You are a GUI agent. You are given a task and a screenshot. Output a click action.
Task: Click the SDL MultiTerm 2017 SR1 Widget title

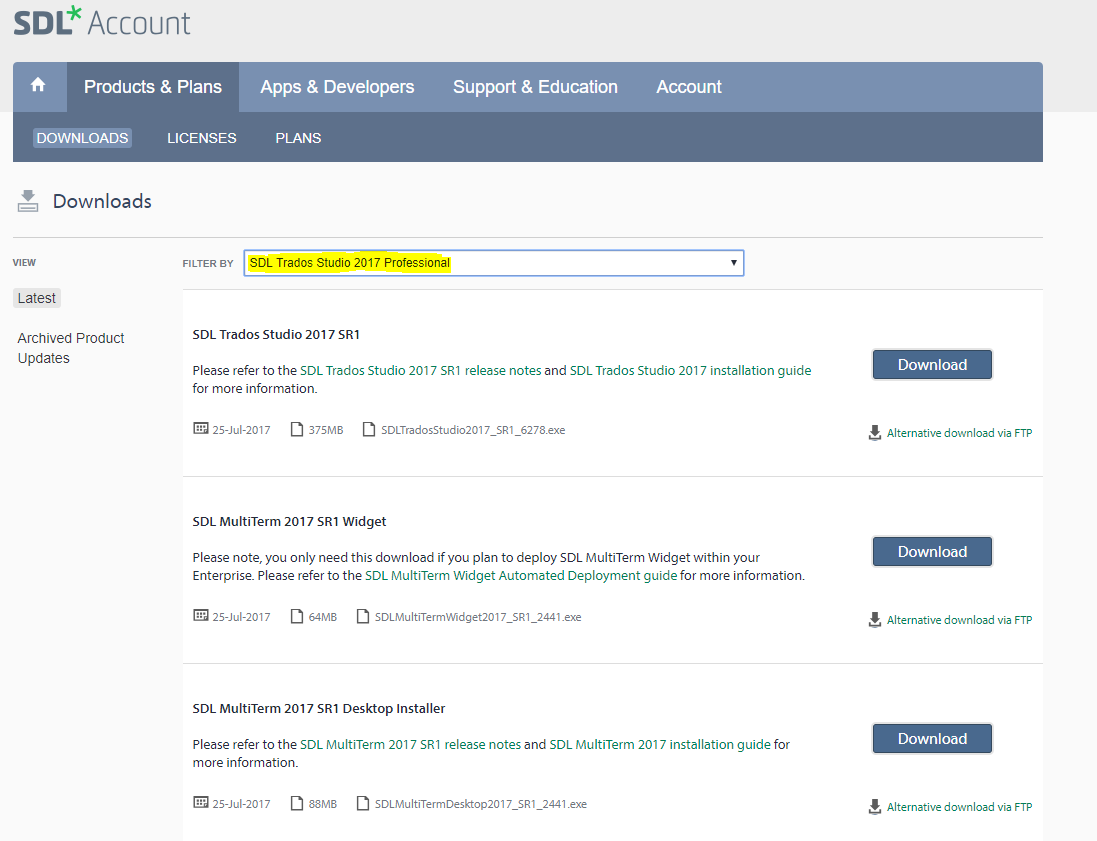pos(289,521)
